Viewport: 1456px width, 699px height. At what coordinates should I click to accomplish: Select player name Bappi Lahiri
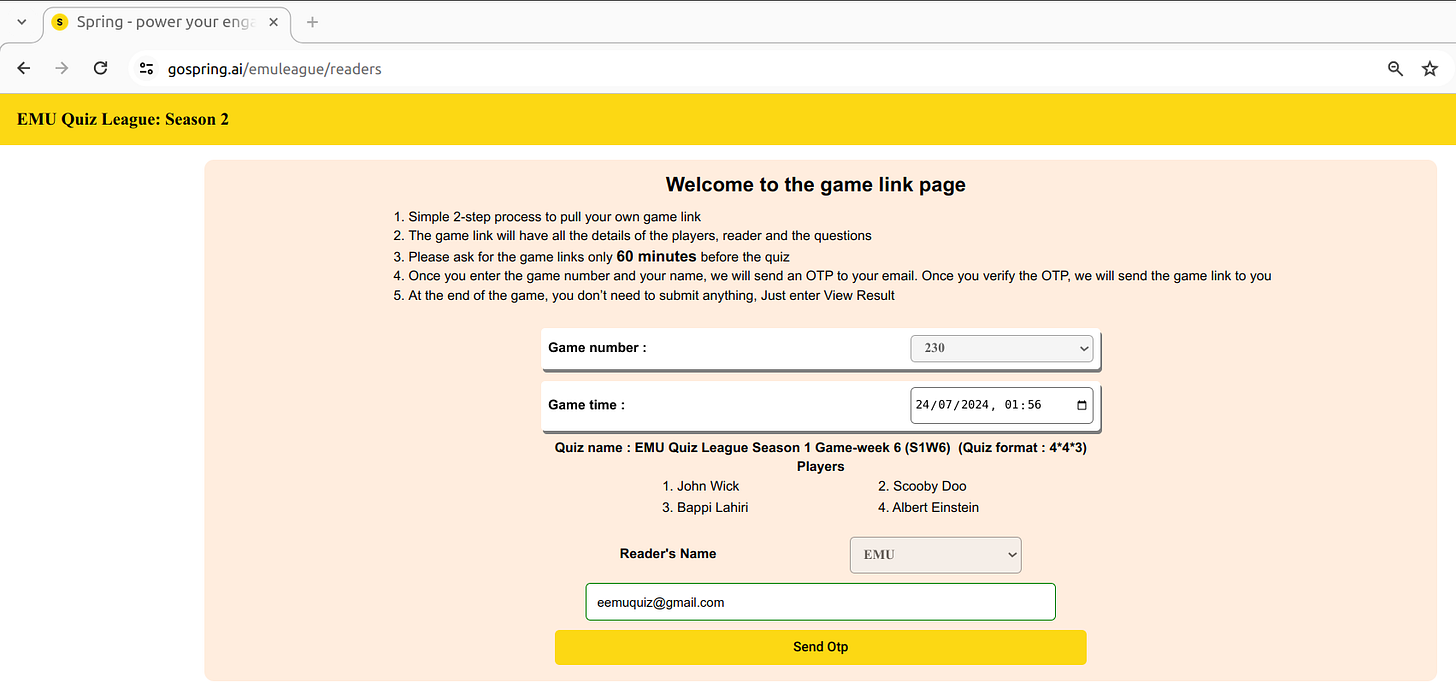(x=712, y=507)
